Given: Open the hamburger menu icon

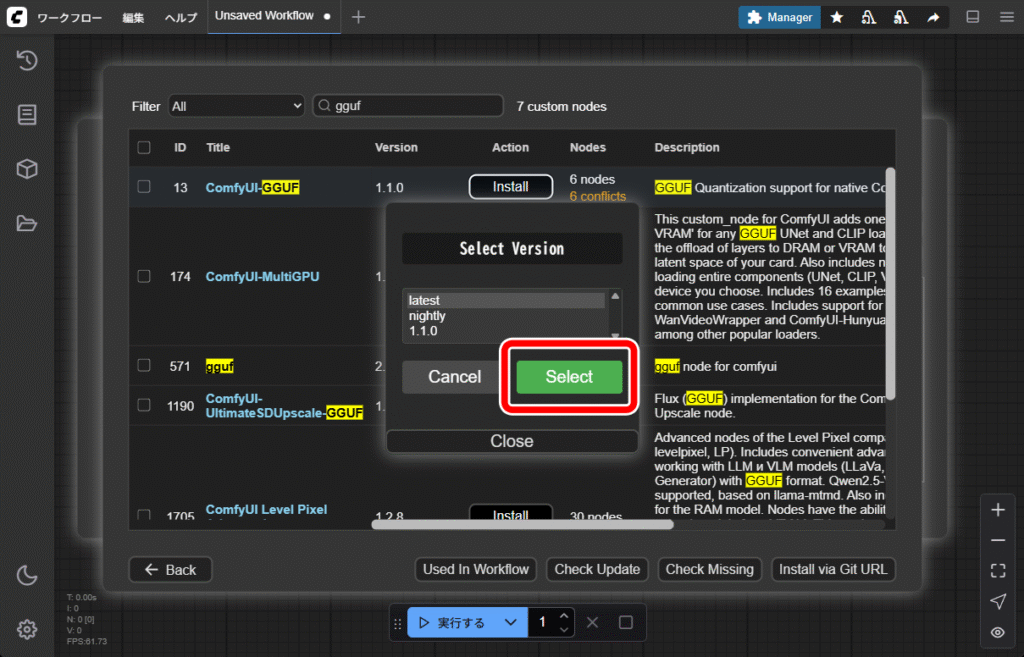Looking at the screenshot, I should click(x=1006, y=17).
